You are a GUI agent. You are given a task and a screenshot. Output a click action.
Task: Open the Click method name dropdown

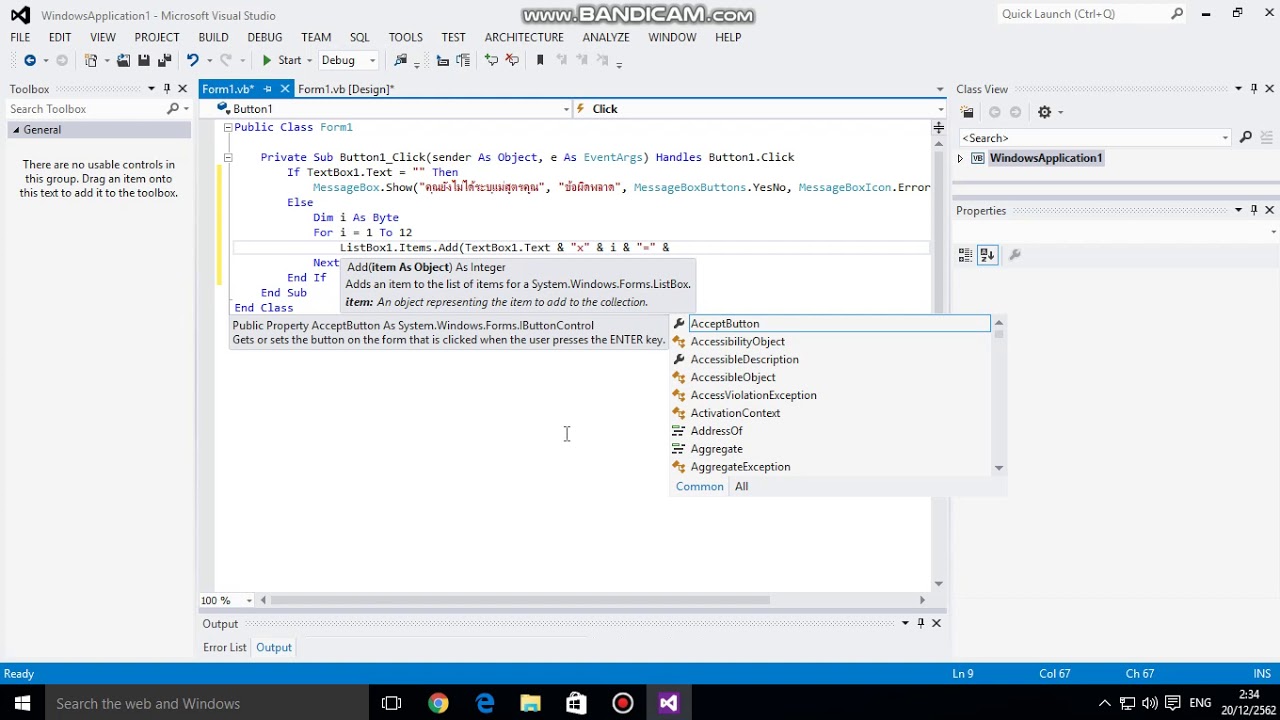click(940, 109)
